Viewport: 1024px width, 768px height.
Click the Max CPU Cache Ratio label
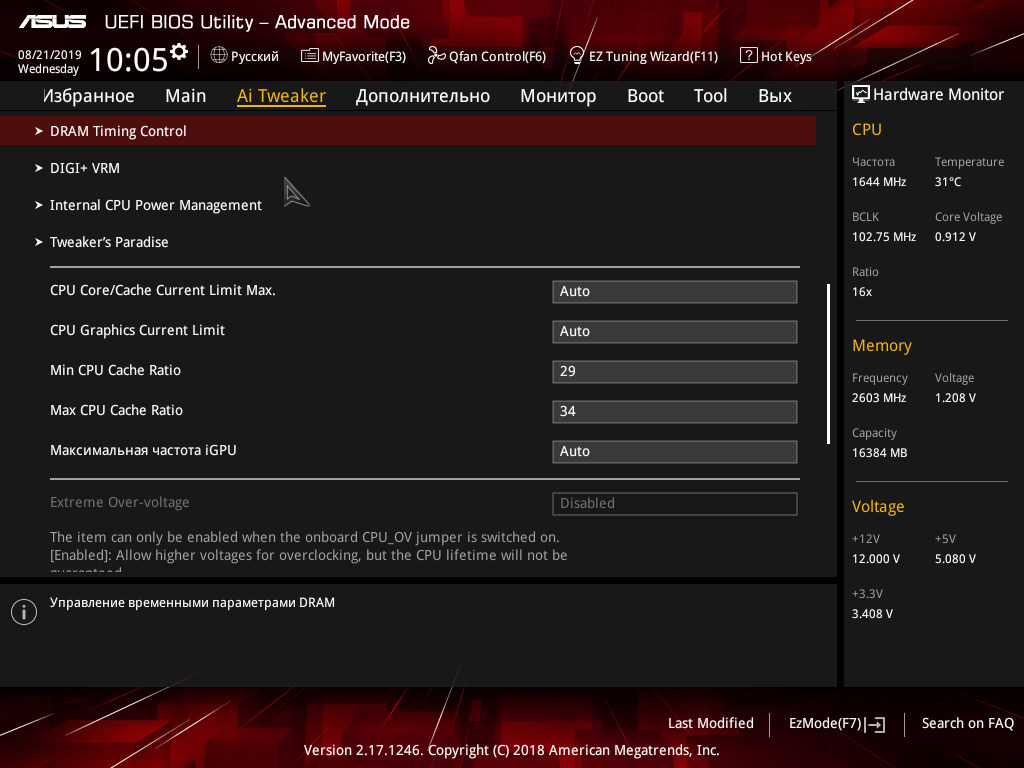point(116,410)
